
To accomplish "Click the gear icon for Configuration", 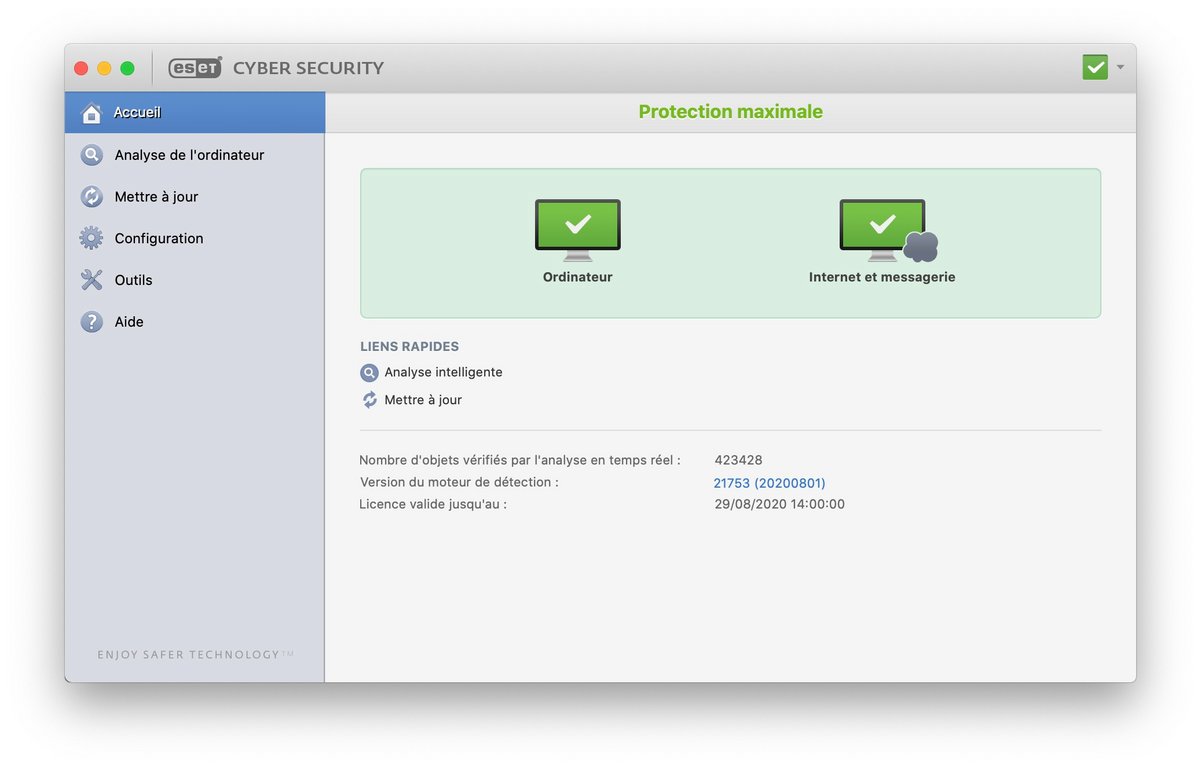I will click(92, 238).
